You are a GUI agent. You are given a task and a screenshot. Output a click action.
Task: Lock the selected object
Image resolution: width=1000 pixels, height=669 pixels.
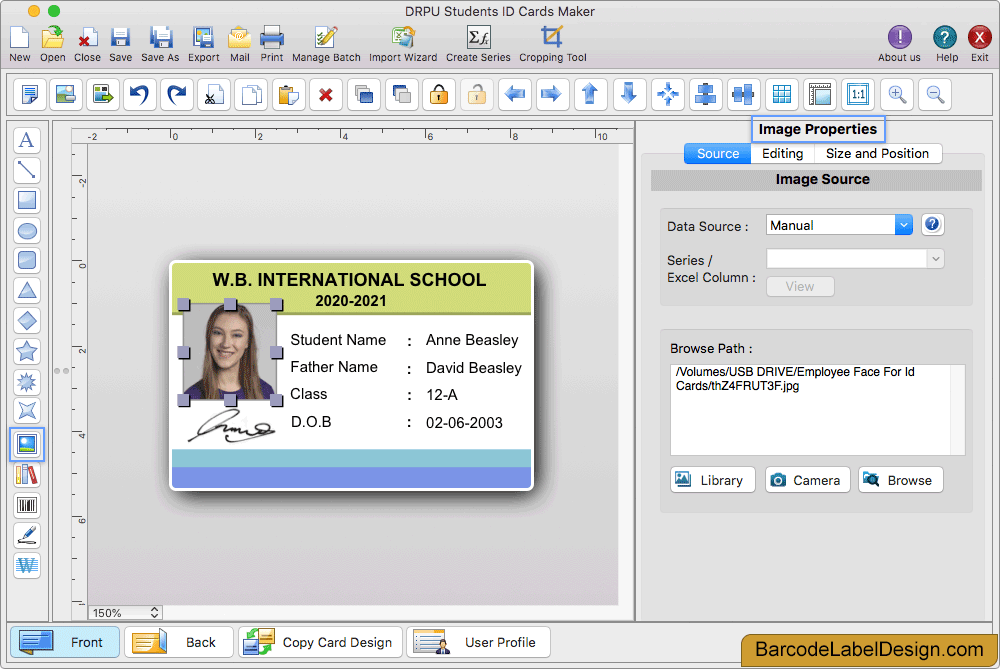439,95
